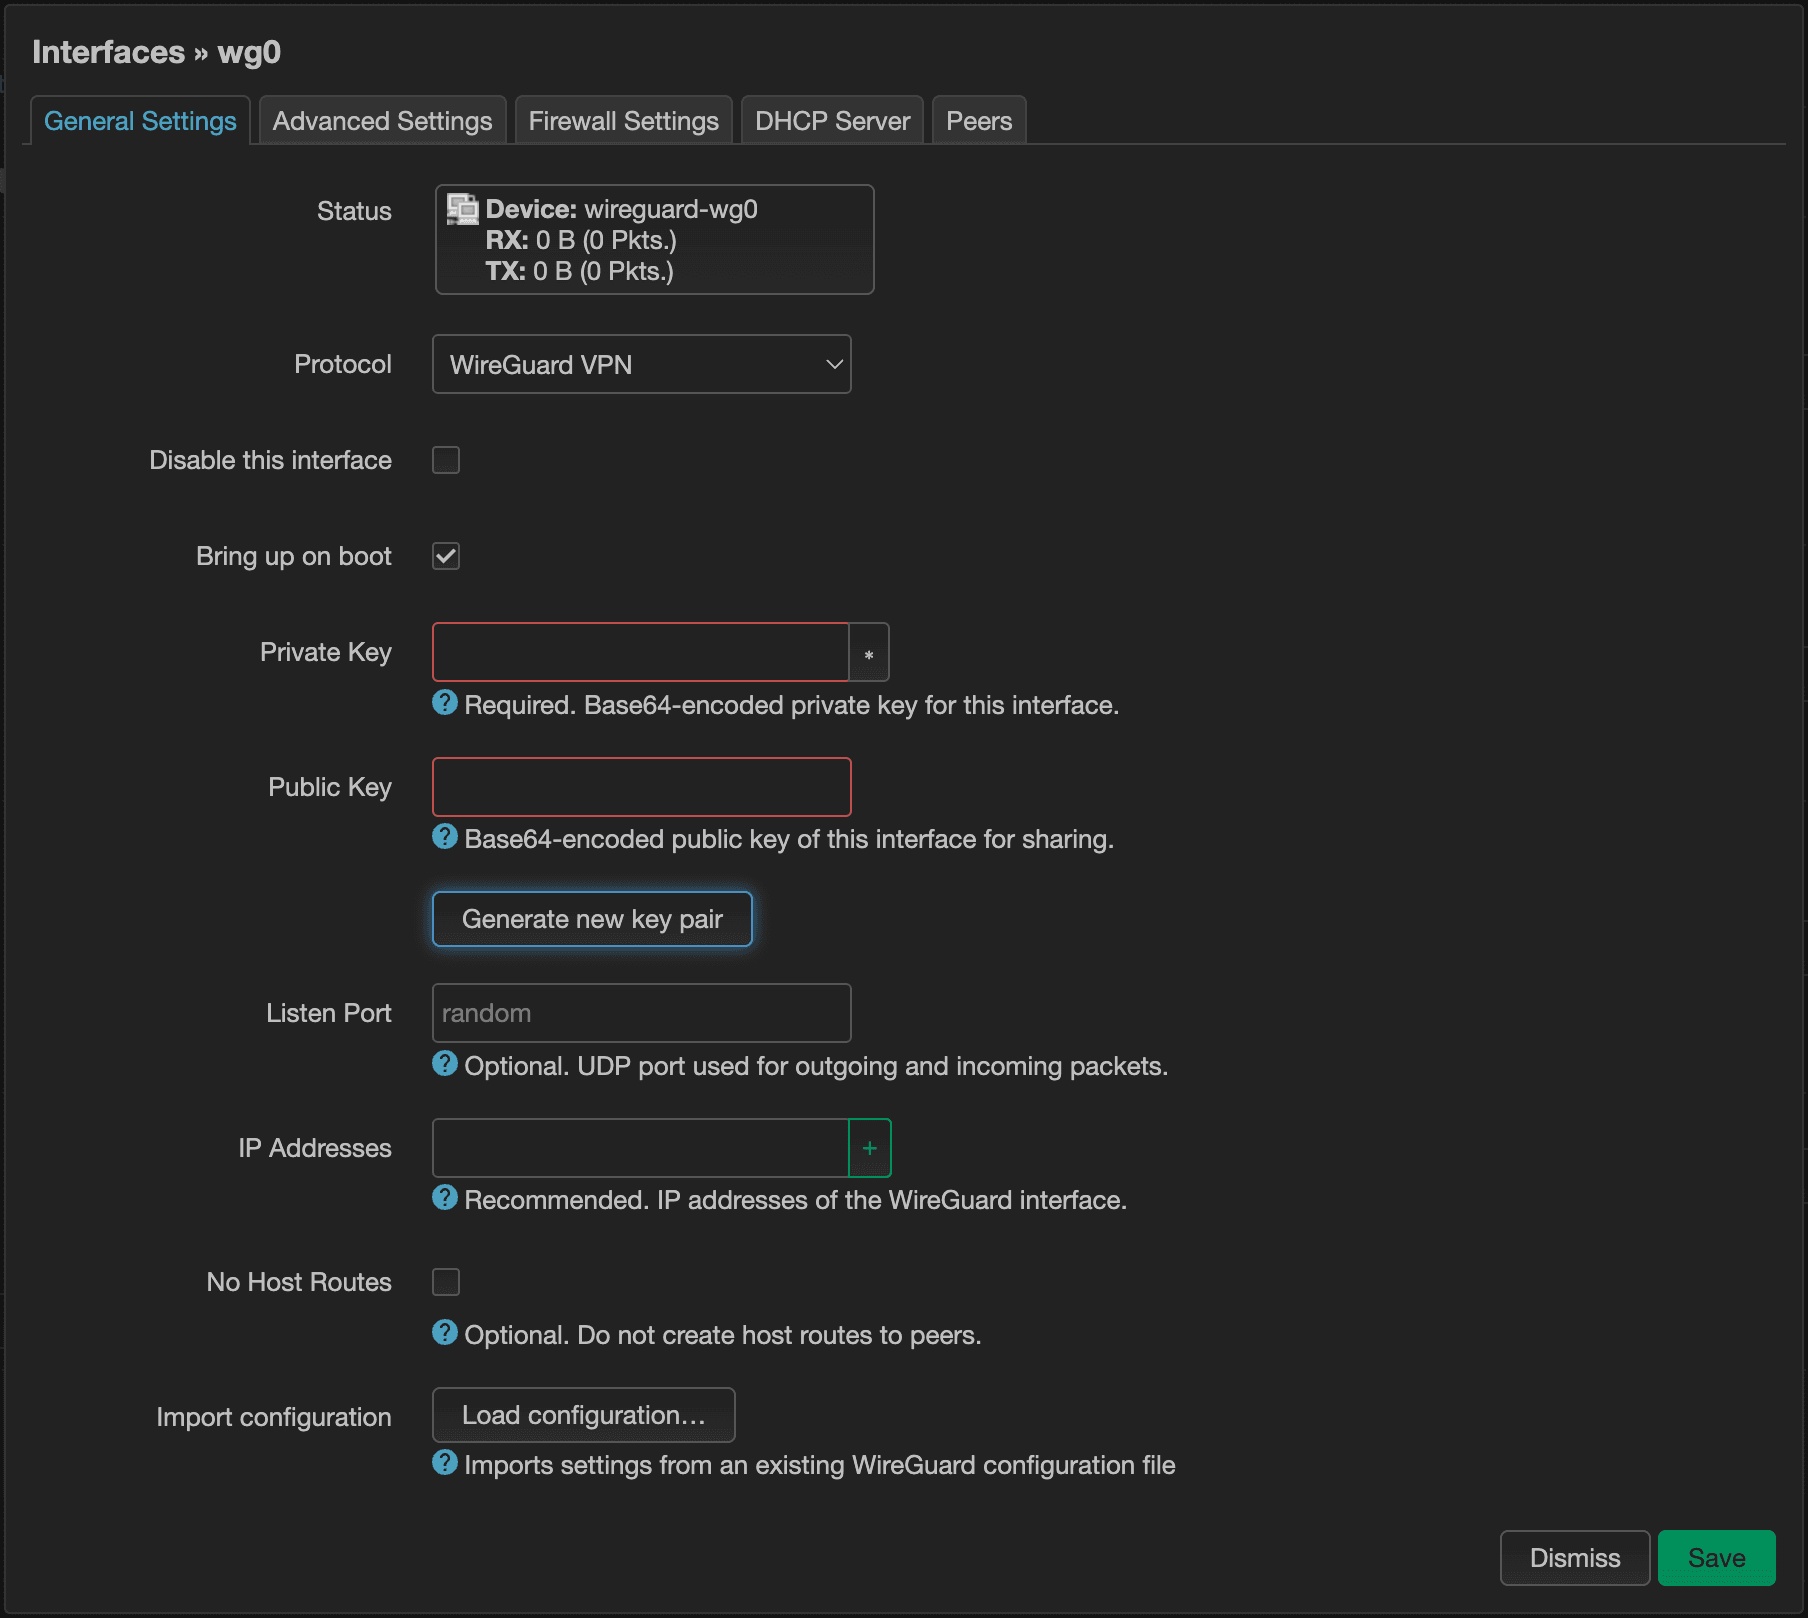Click help icon beside No Host Routes description

click(x=445, y=1333)
